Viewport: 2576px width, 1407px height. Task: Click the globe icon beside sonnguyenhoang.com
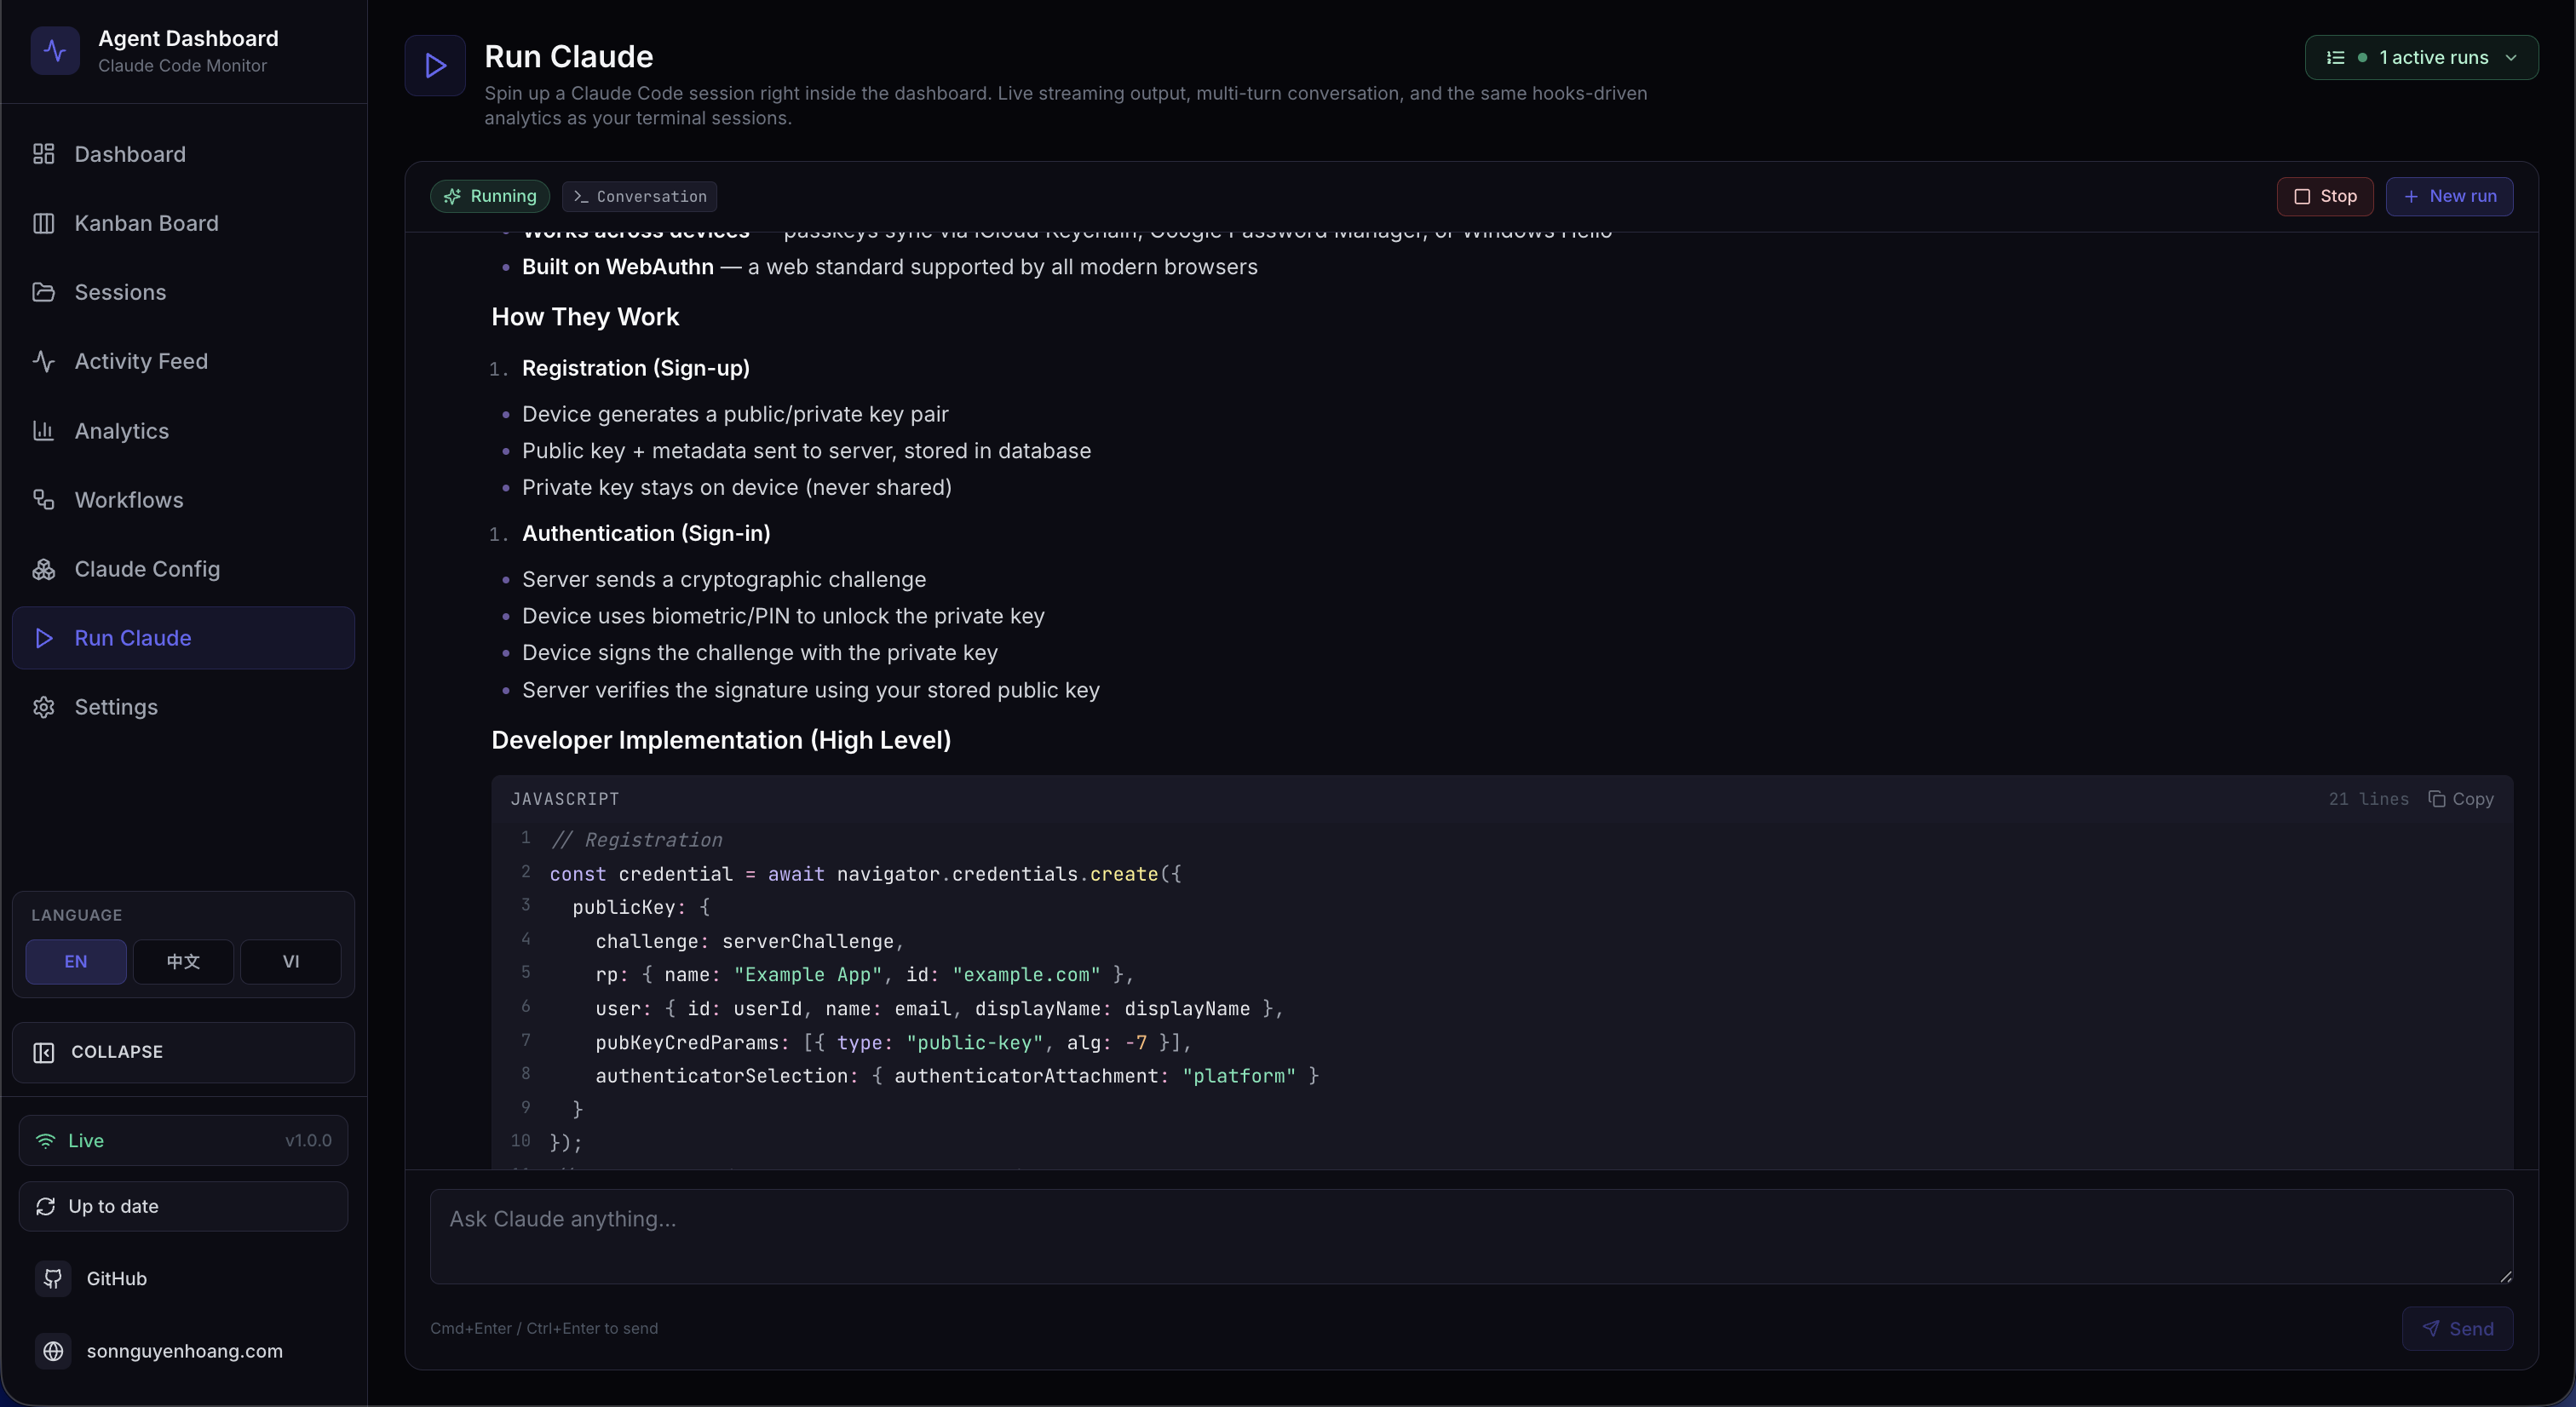tap(53, 1351)
